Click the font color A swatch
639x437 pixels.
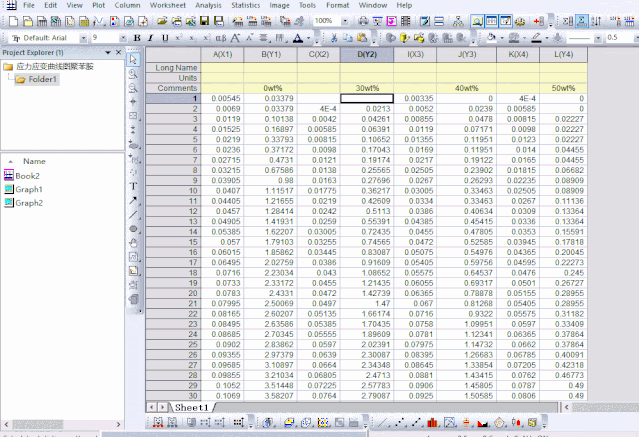click(298, 38)
